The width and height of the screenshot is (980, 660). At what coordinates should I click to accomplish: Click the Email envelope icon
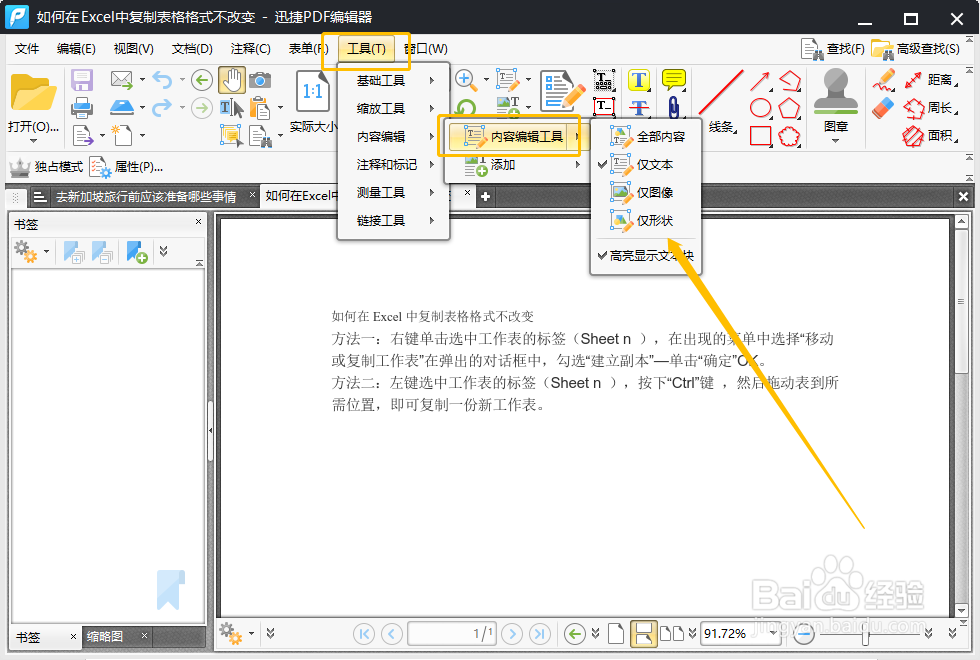[x=121, y=79]
